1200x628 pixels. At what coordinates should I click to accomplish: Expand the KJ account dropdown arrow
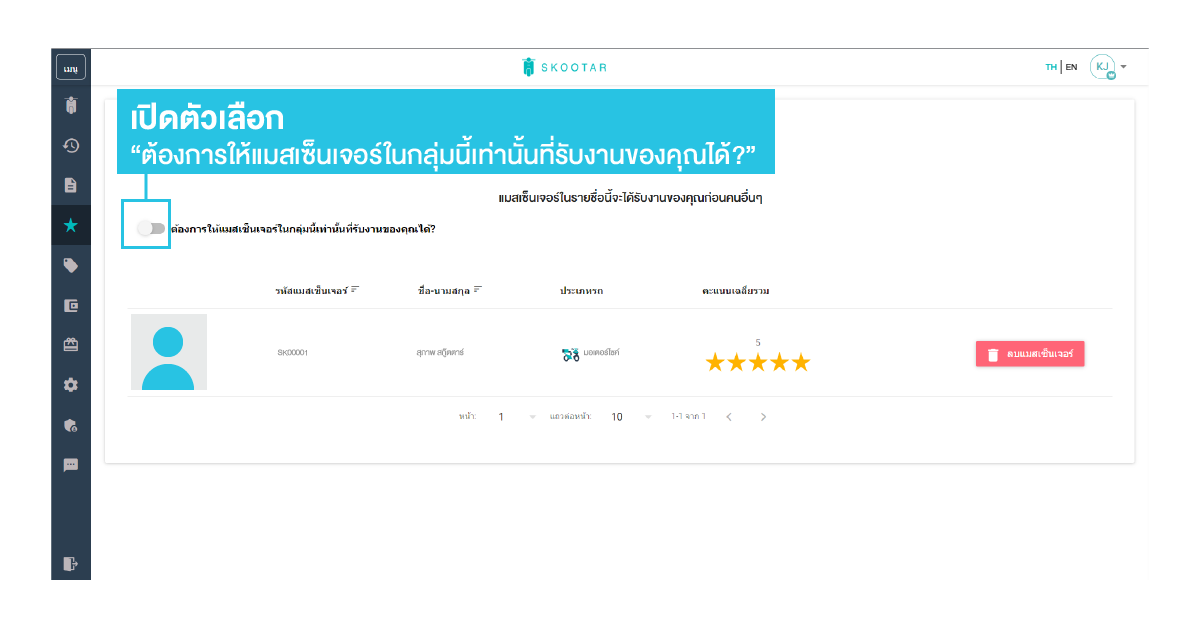coord(1124,67)
